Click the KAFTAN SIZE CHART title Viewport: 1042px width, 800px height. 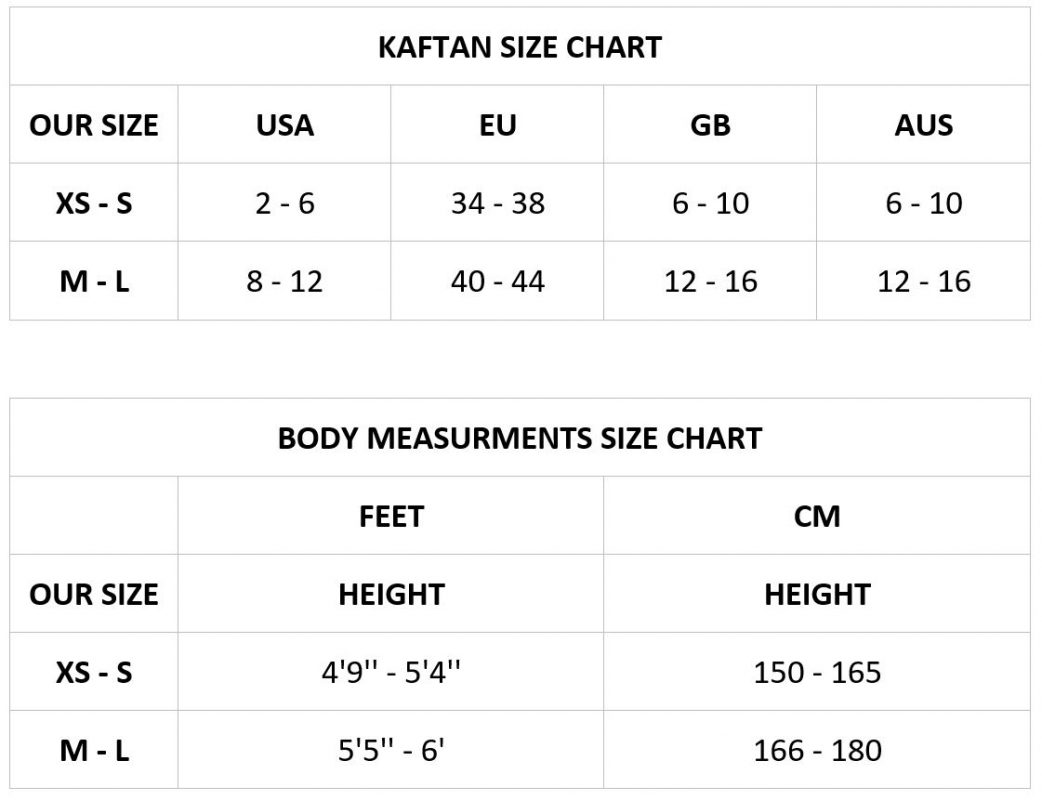click(x=520, y=47)
